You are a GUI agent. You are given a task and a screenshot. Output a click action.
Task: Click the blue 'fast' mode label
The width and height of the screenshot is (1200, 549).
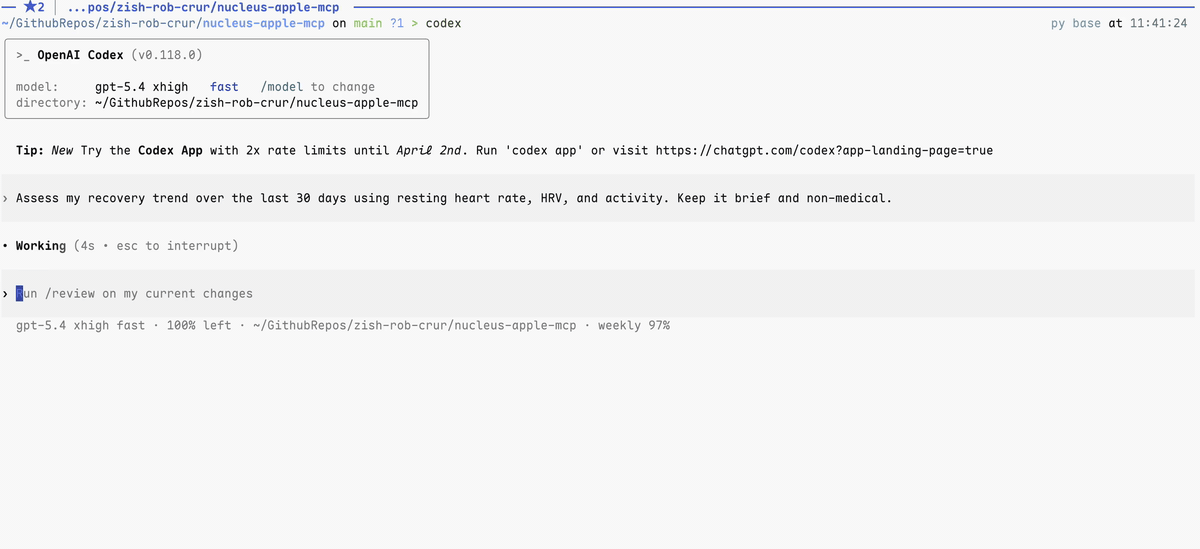[x=225, y=87]
